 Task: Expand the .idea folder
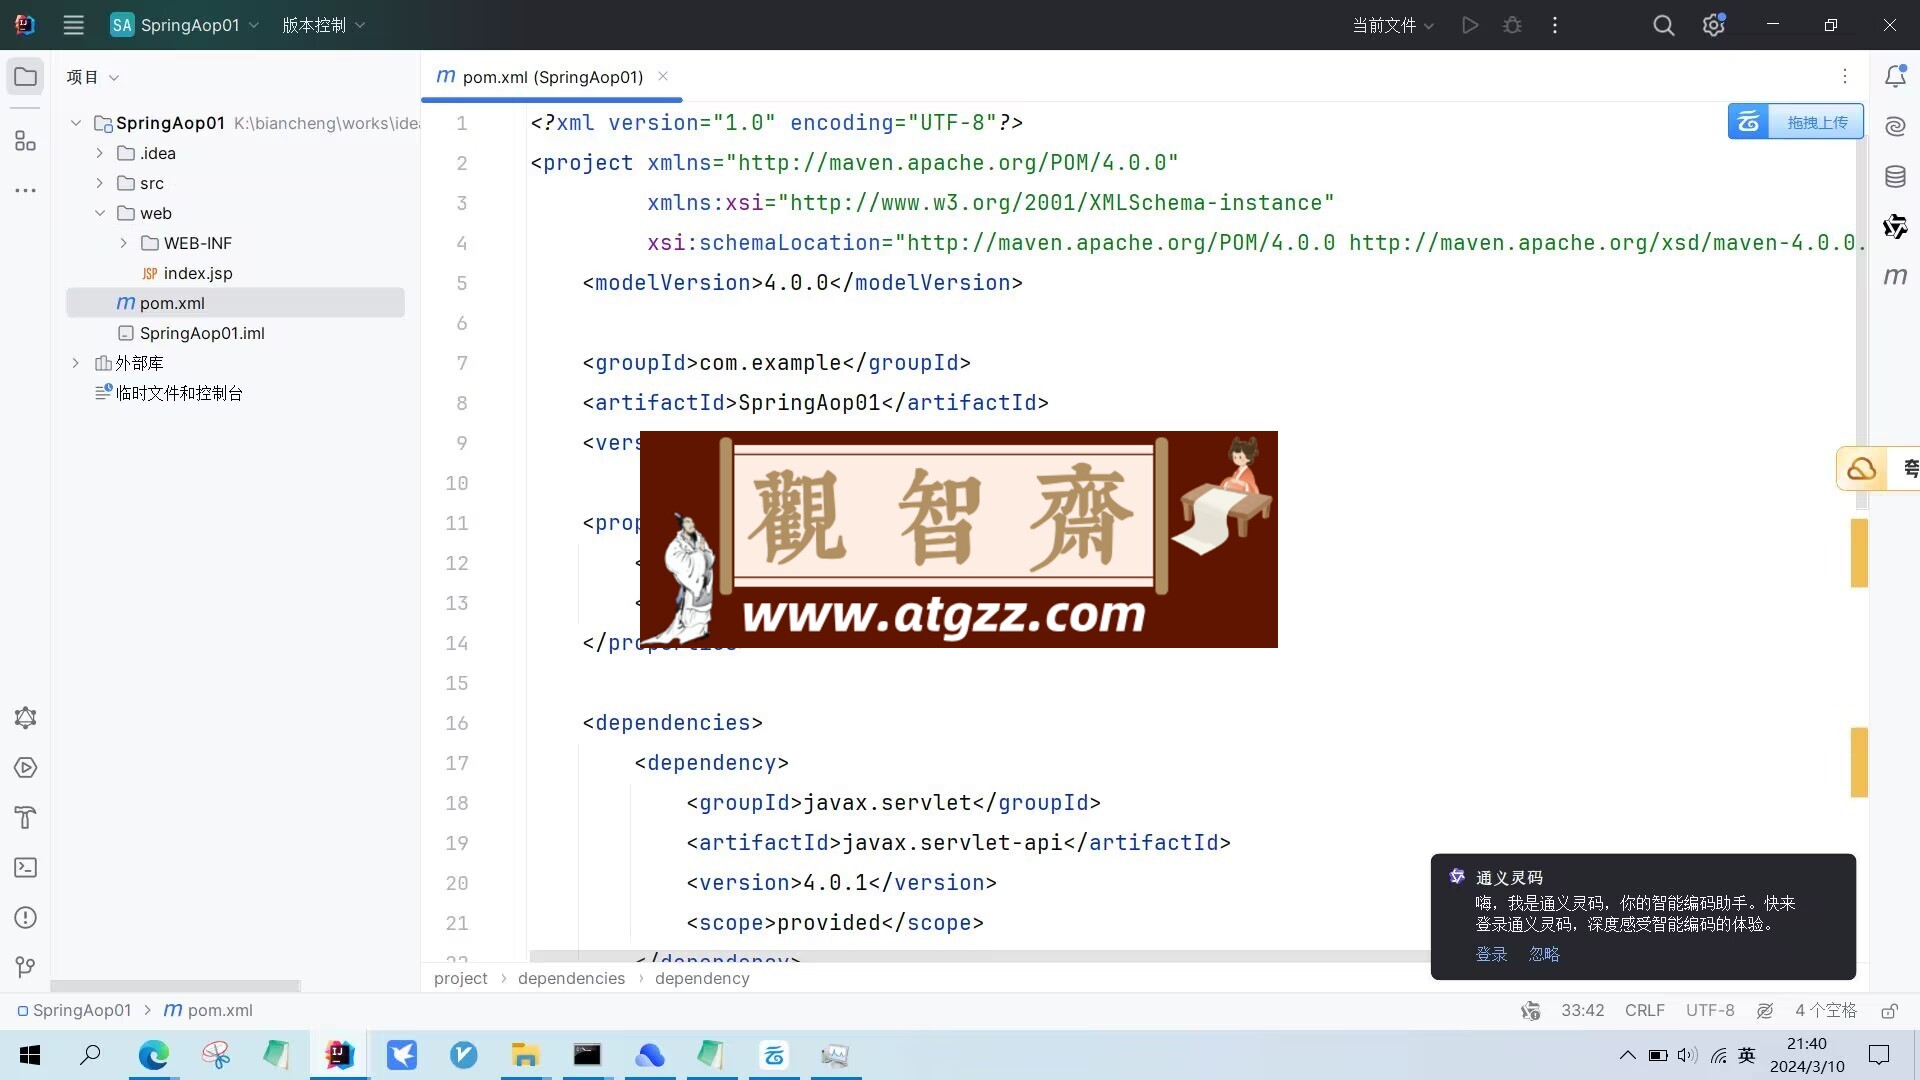pos(99,153)
